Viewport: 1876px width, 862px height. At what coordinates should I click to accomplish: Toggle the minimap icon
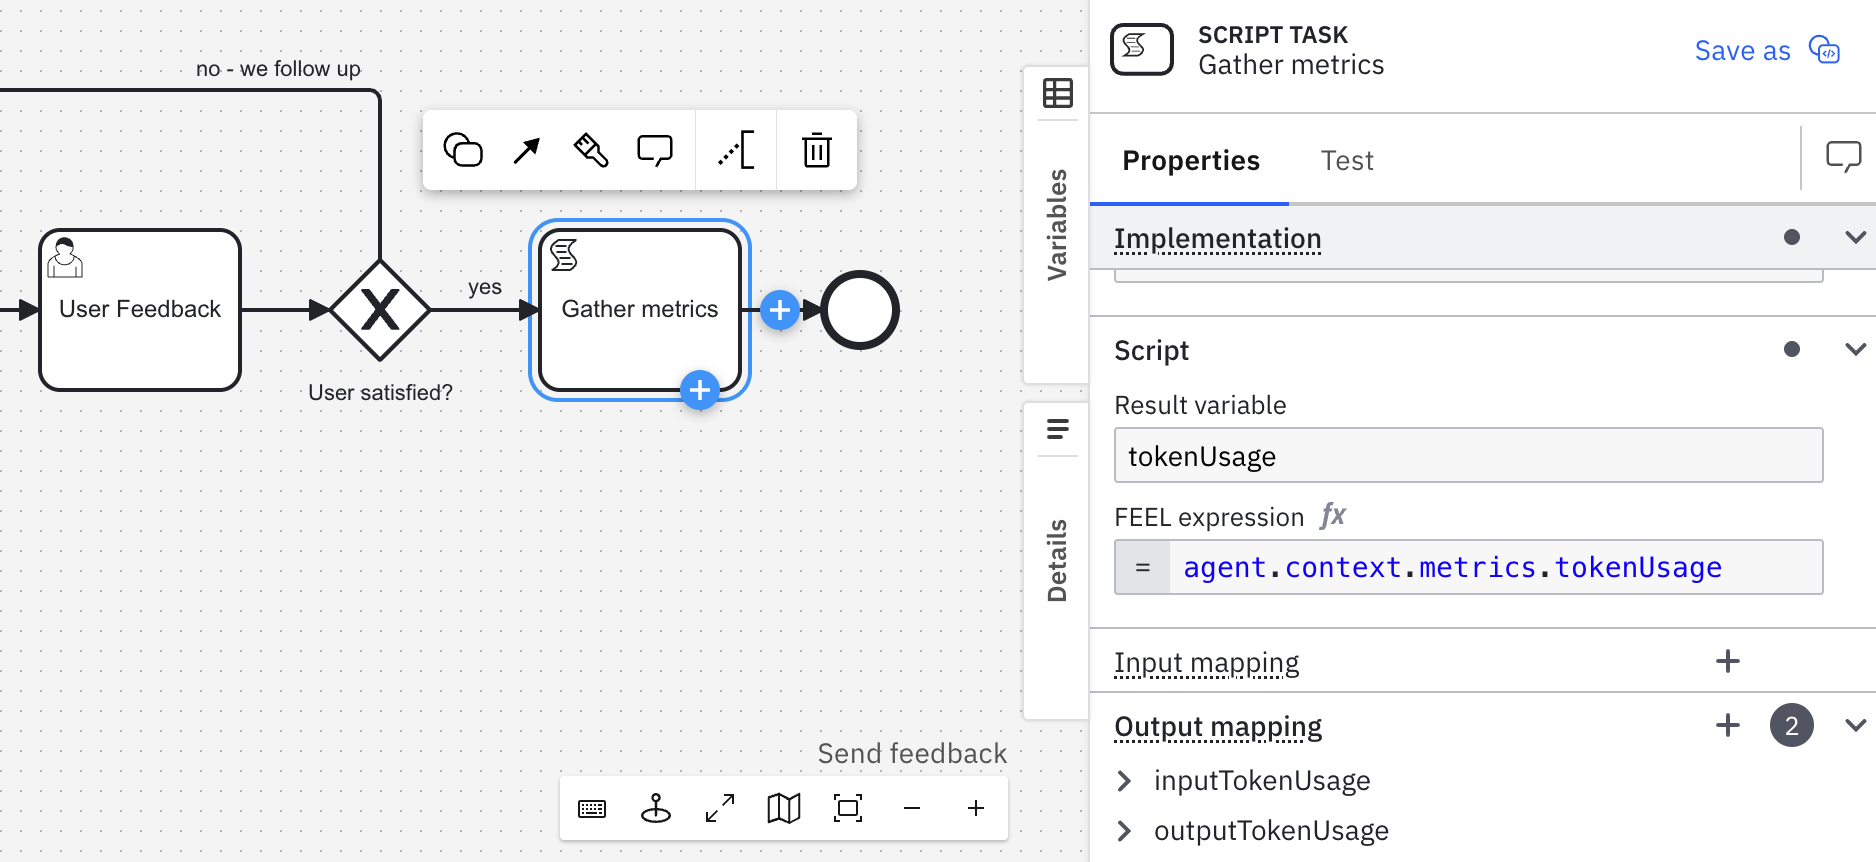(784, 808)
